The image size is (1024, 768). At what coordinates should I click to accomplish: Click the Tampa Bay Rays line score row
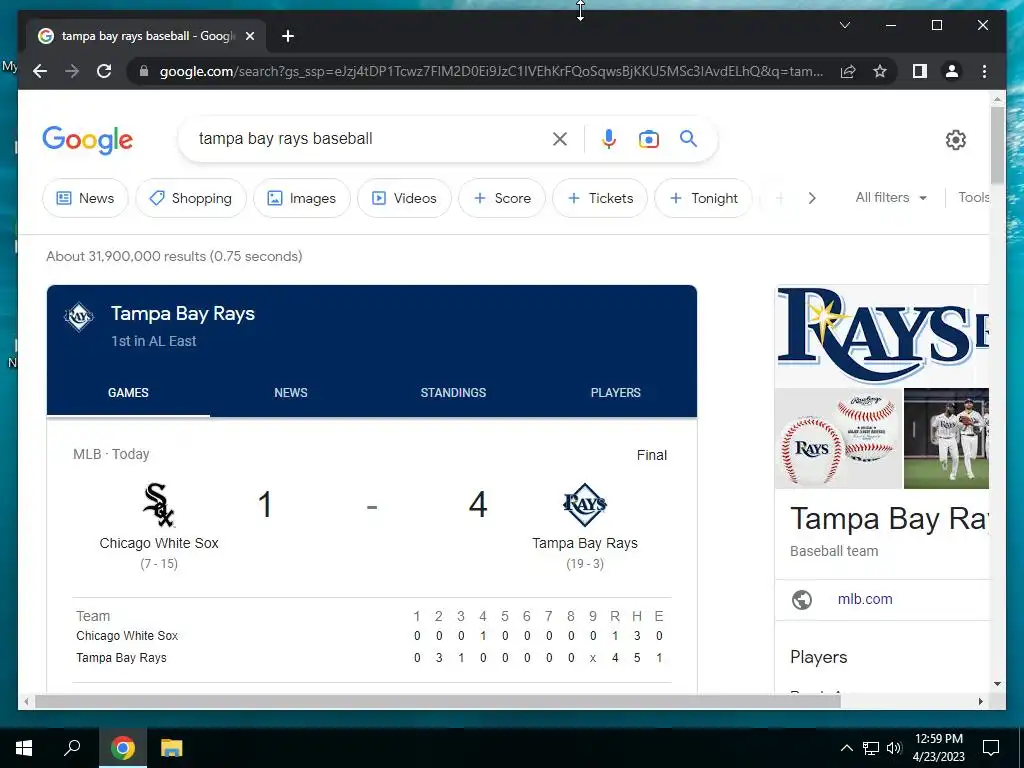pyautogui.click(x=372, y=658)
